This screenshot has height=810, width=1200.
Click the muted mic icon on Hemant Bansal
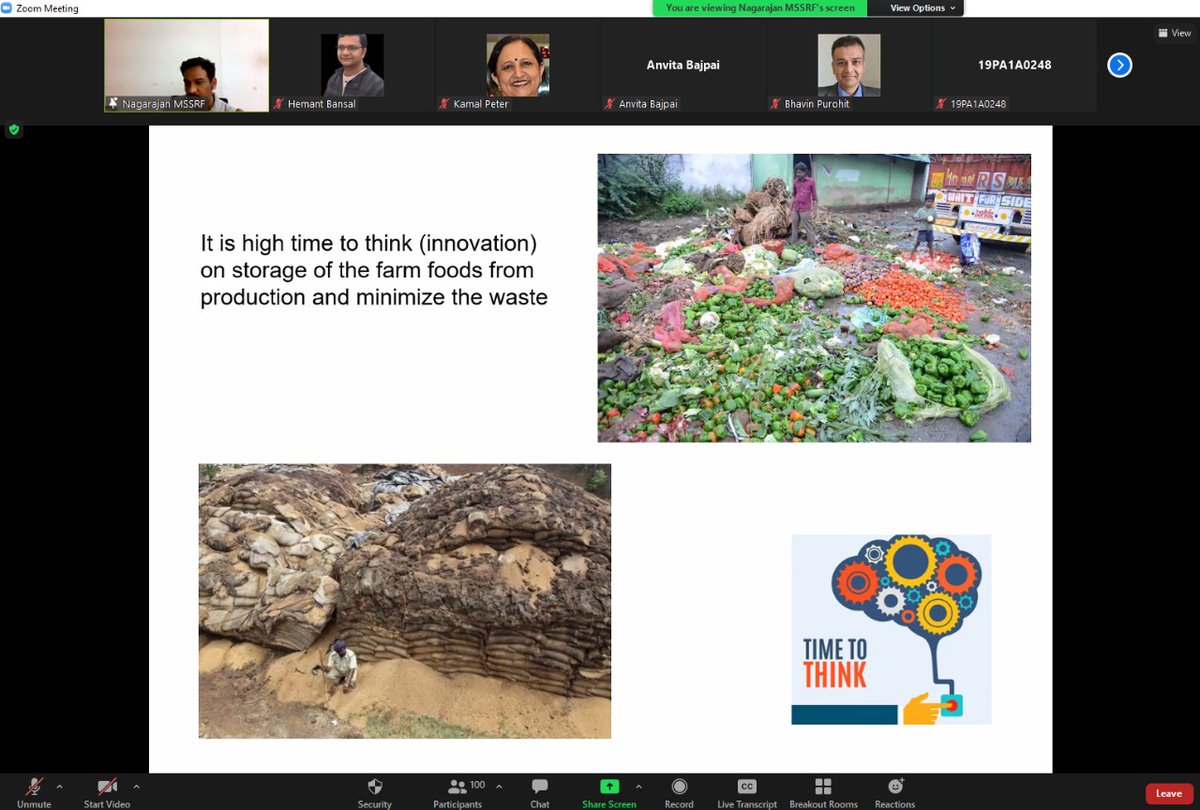(279, 103)
